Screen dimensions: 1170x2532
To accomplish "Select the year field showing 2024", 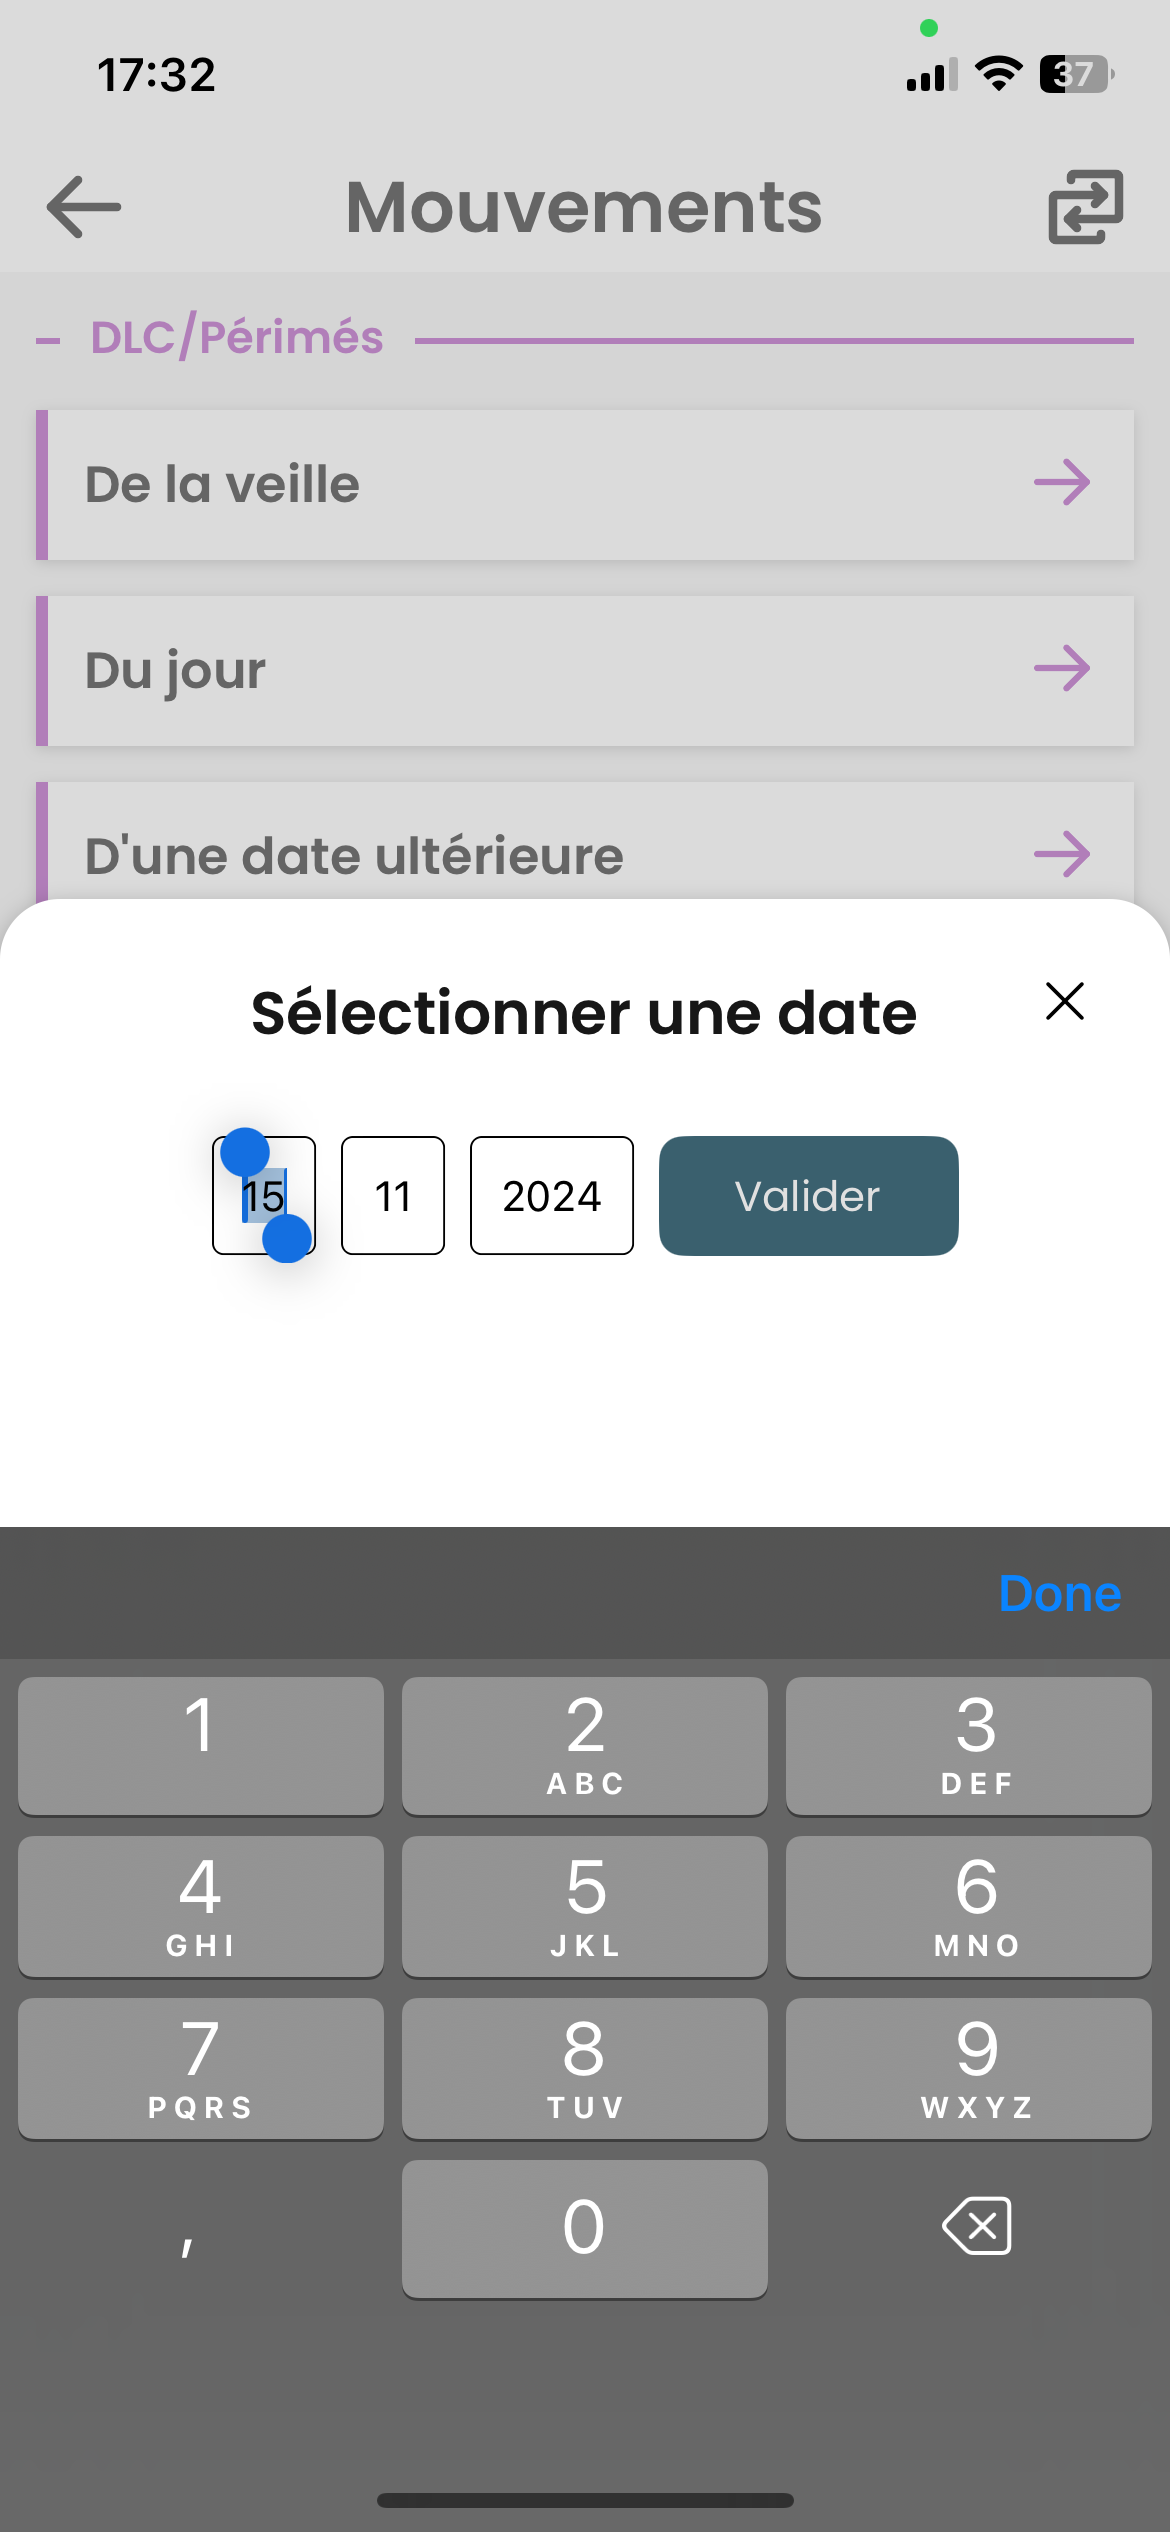I will 552,1195.
